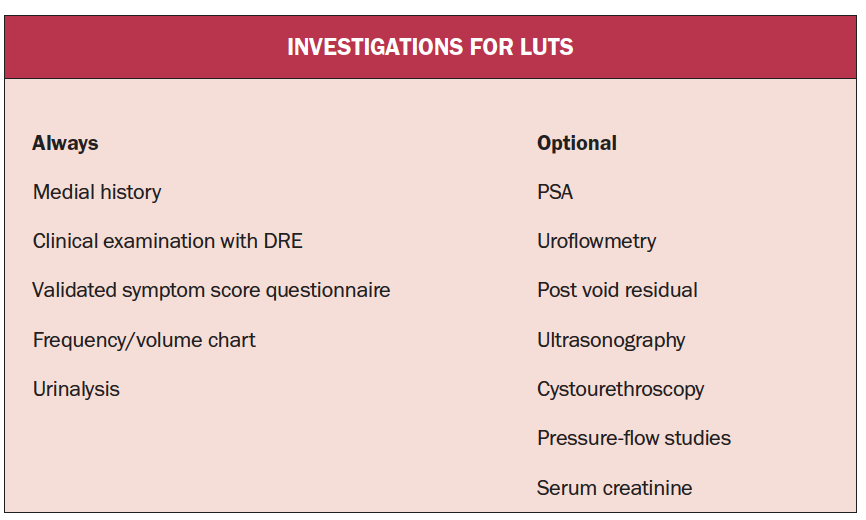The height and width of the screenshot is (520, 866).
Task: Click the word creatinine in Optional column
Action: pos(647,488)
